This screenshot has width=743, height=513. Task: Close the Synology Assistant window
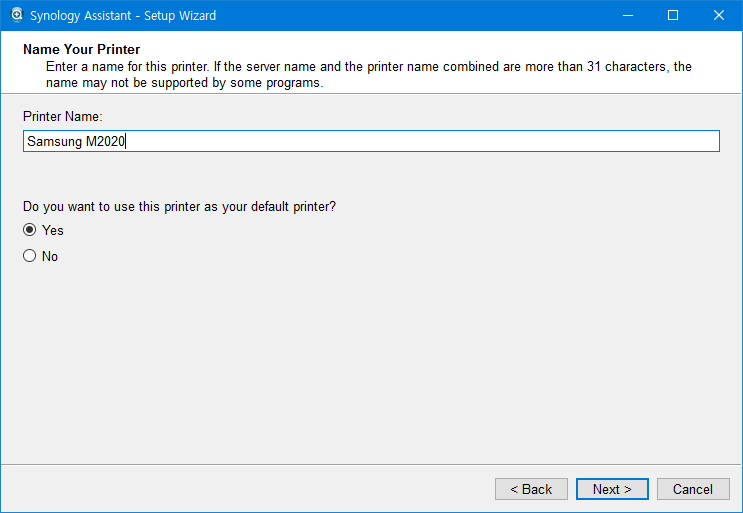719,15
